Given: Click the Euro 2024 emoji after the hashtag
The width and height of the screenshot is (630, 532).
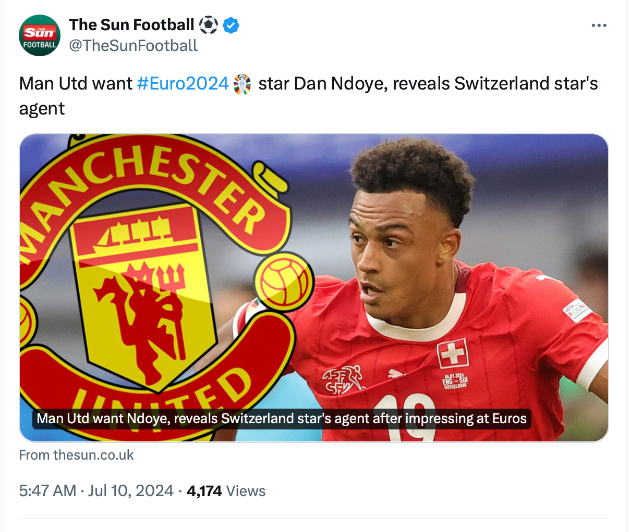Looking at the screenshot, I should pos(243,84).
